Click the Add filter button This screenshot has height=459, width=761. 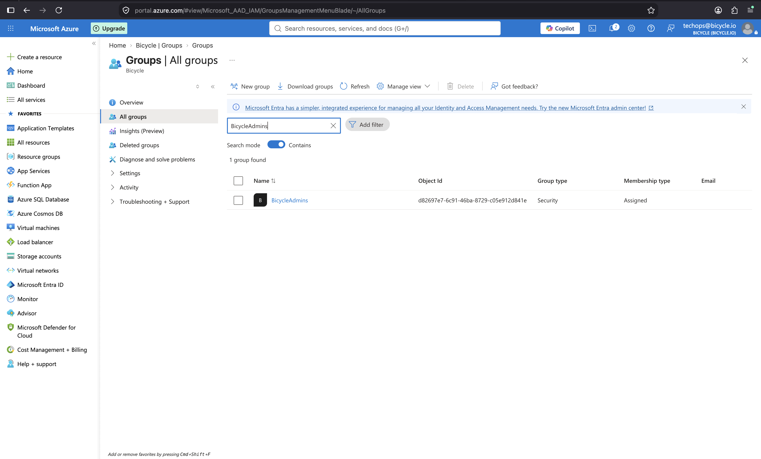tap(367, 125)
